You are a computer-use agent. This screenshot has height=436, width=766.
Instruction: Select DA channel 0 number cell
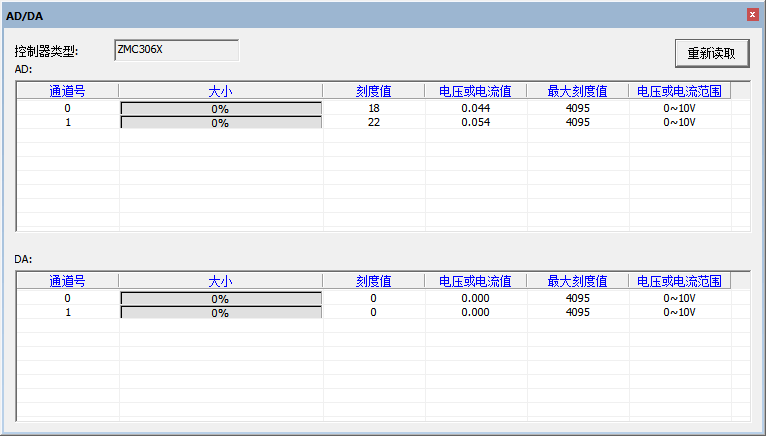[67, 298]
